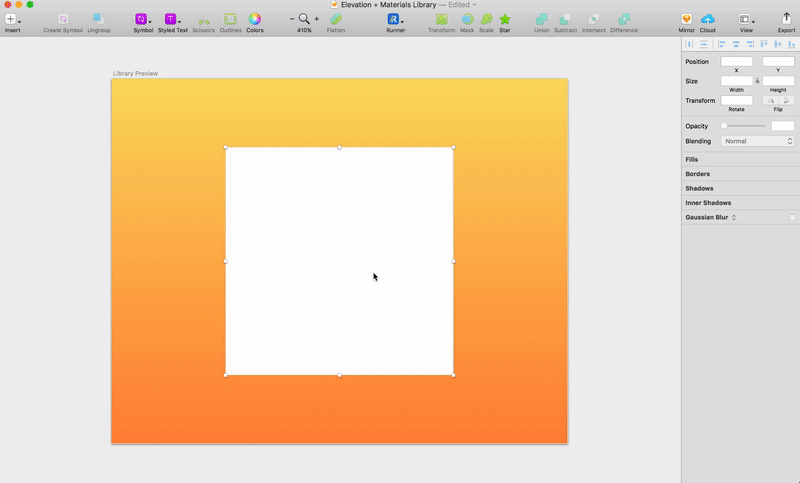800x483 pixels.
Task: Click the Export toolbar icon
Action: (x=786, y=19)
